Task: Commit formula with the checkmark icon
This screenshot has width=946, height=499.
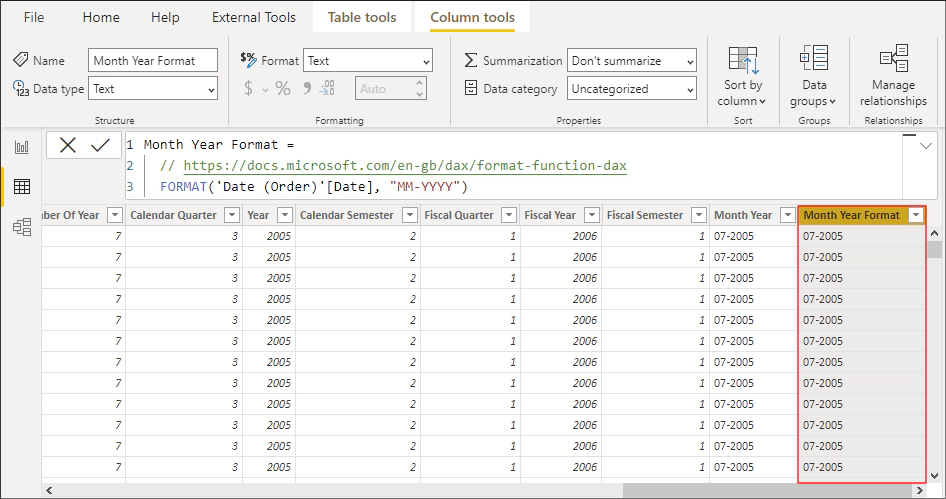Action: pyautogui.click(x=100, y=145)
